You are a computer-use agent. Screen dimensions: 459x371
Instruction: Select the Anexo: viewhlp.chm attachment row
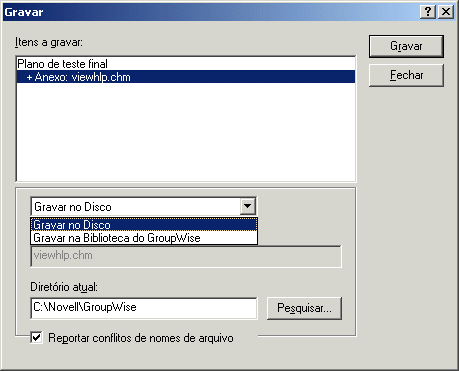coord(186,77)
